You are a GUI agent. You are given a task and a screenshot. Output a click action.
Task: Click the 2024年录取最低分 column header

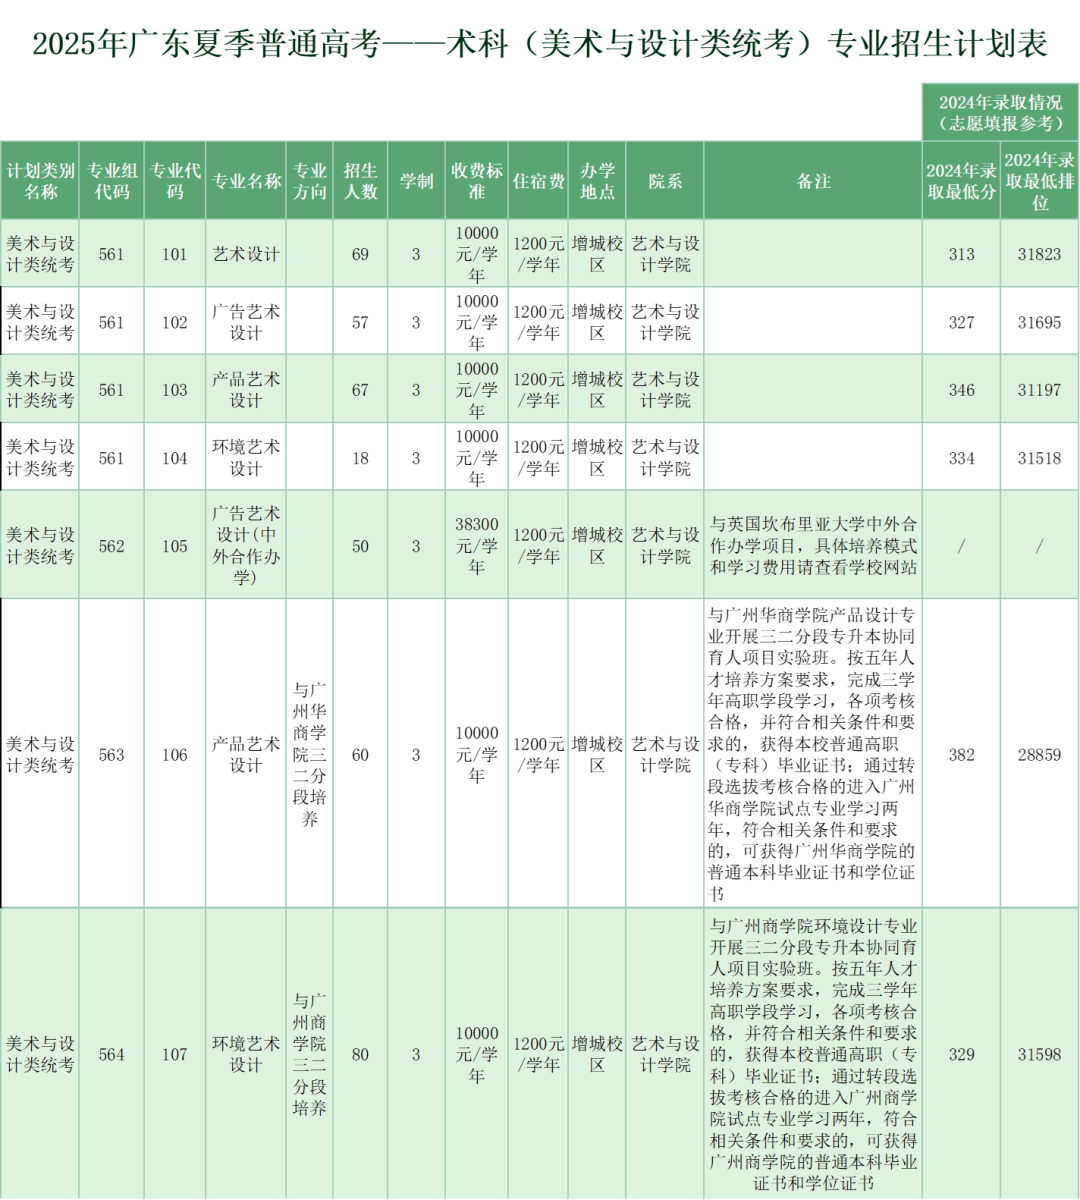click(x=961, y=181)
